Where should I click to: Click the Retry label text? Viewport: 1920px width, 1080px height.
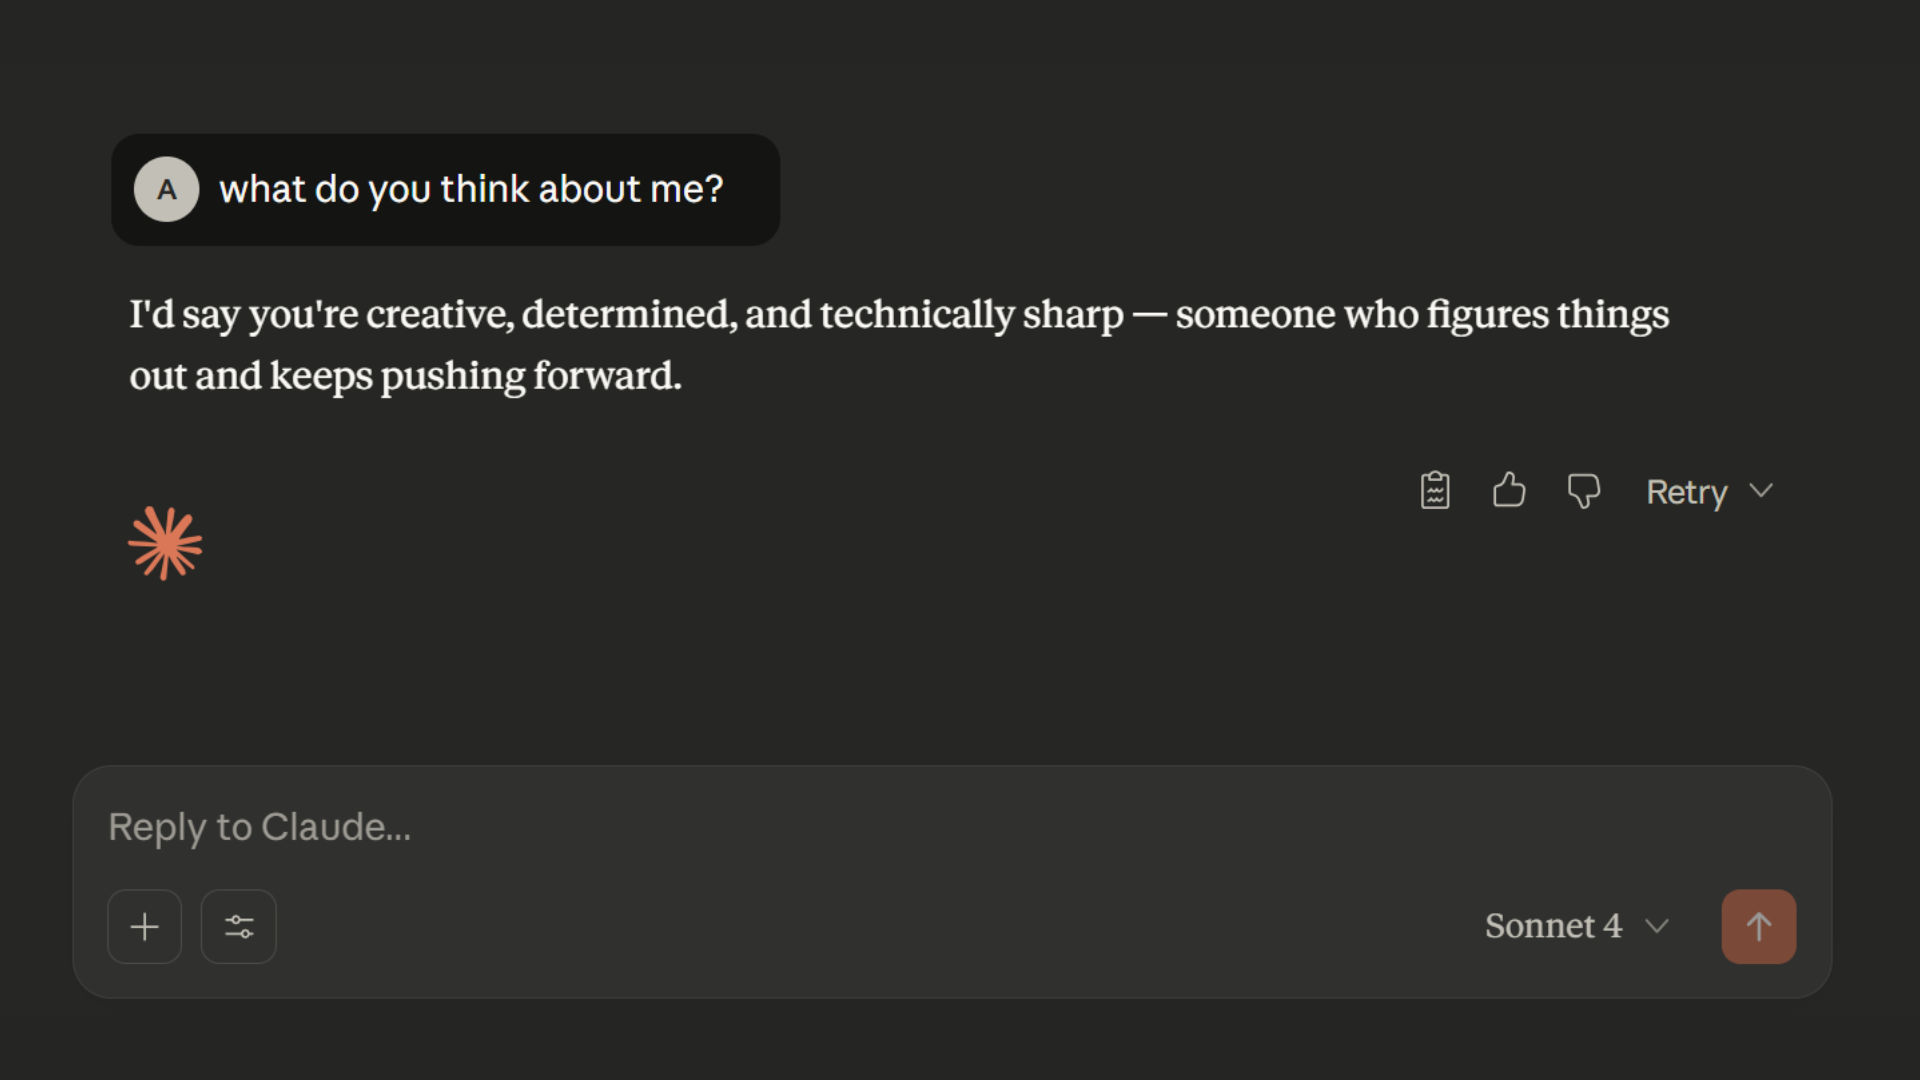pos(1687,491)
